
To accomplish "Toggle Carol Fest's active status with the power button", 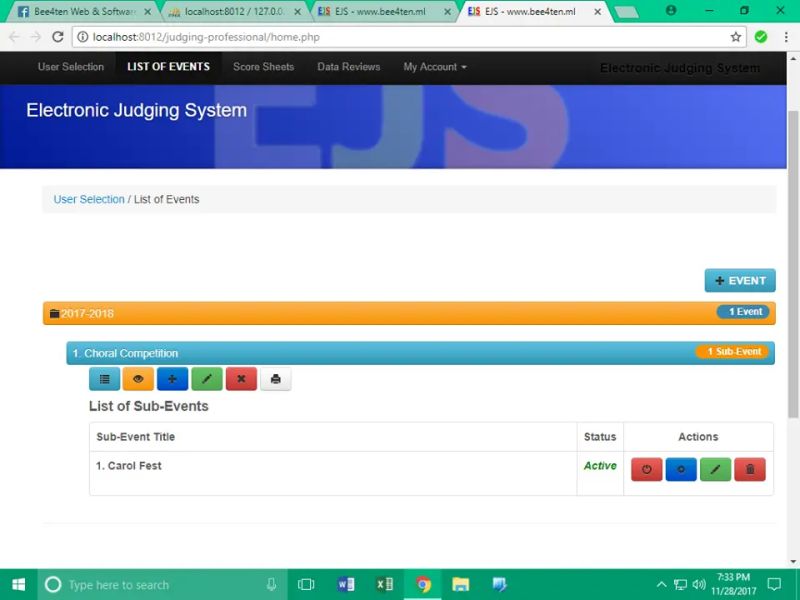I will pos(647,469).
